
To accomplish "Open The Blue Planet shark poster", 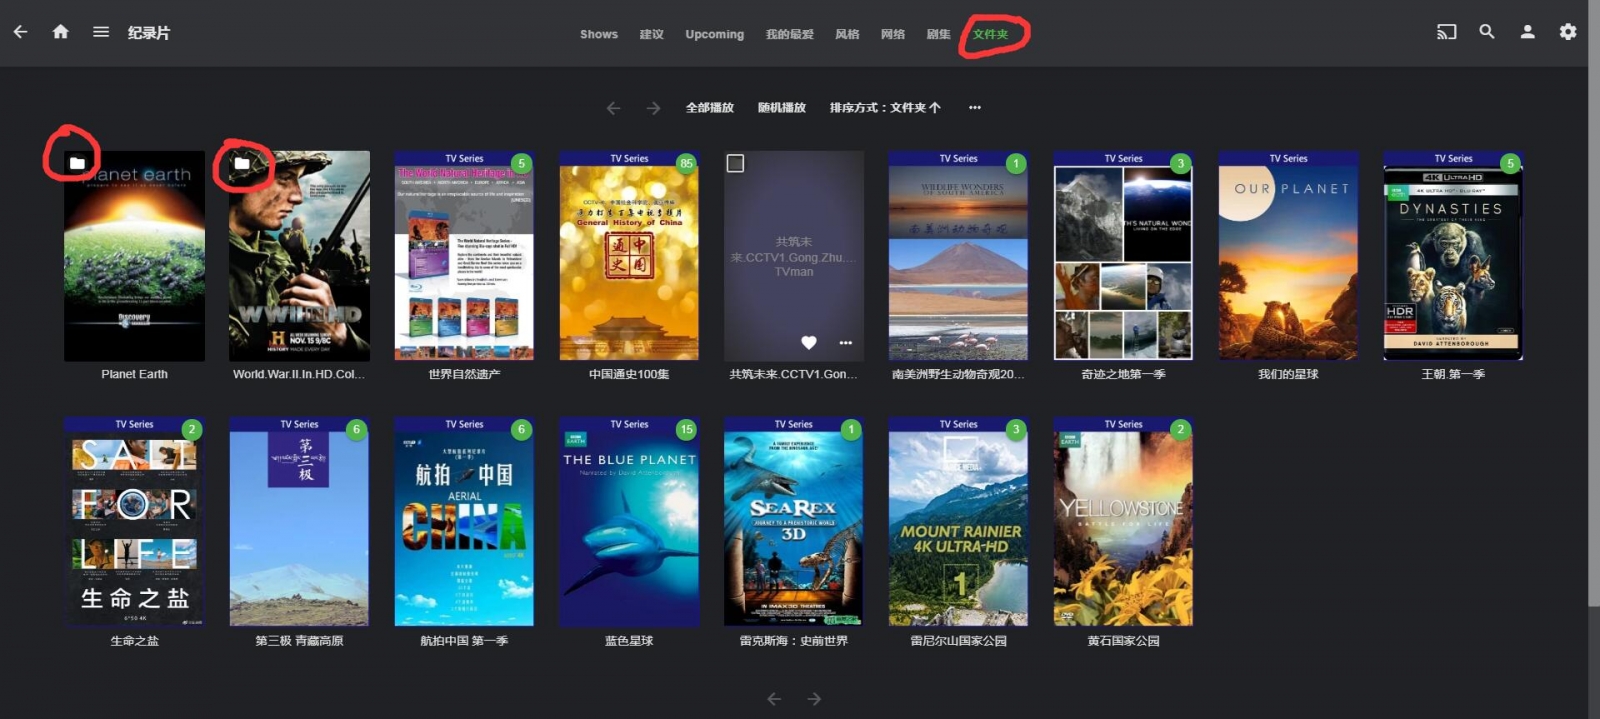I will (x=629, y=522).
